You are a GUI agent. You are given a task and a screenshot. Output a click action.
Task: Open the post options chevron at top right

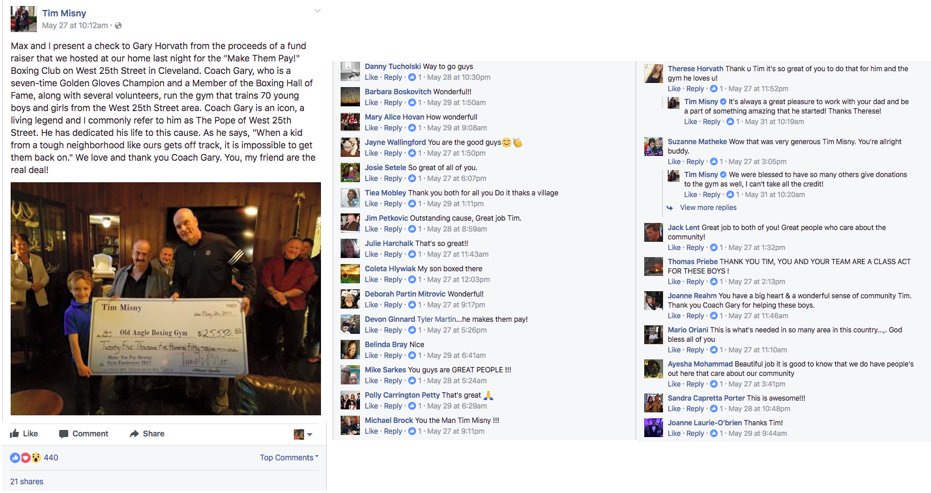tap(317, 11)
